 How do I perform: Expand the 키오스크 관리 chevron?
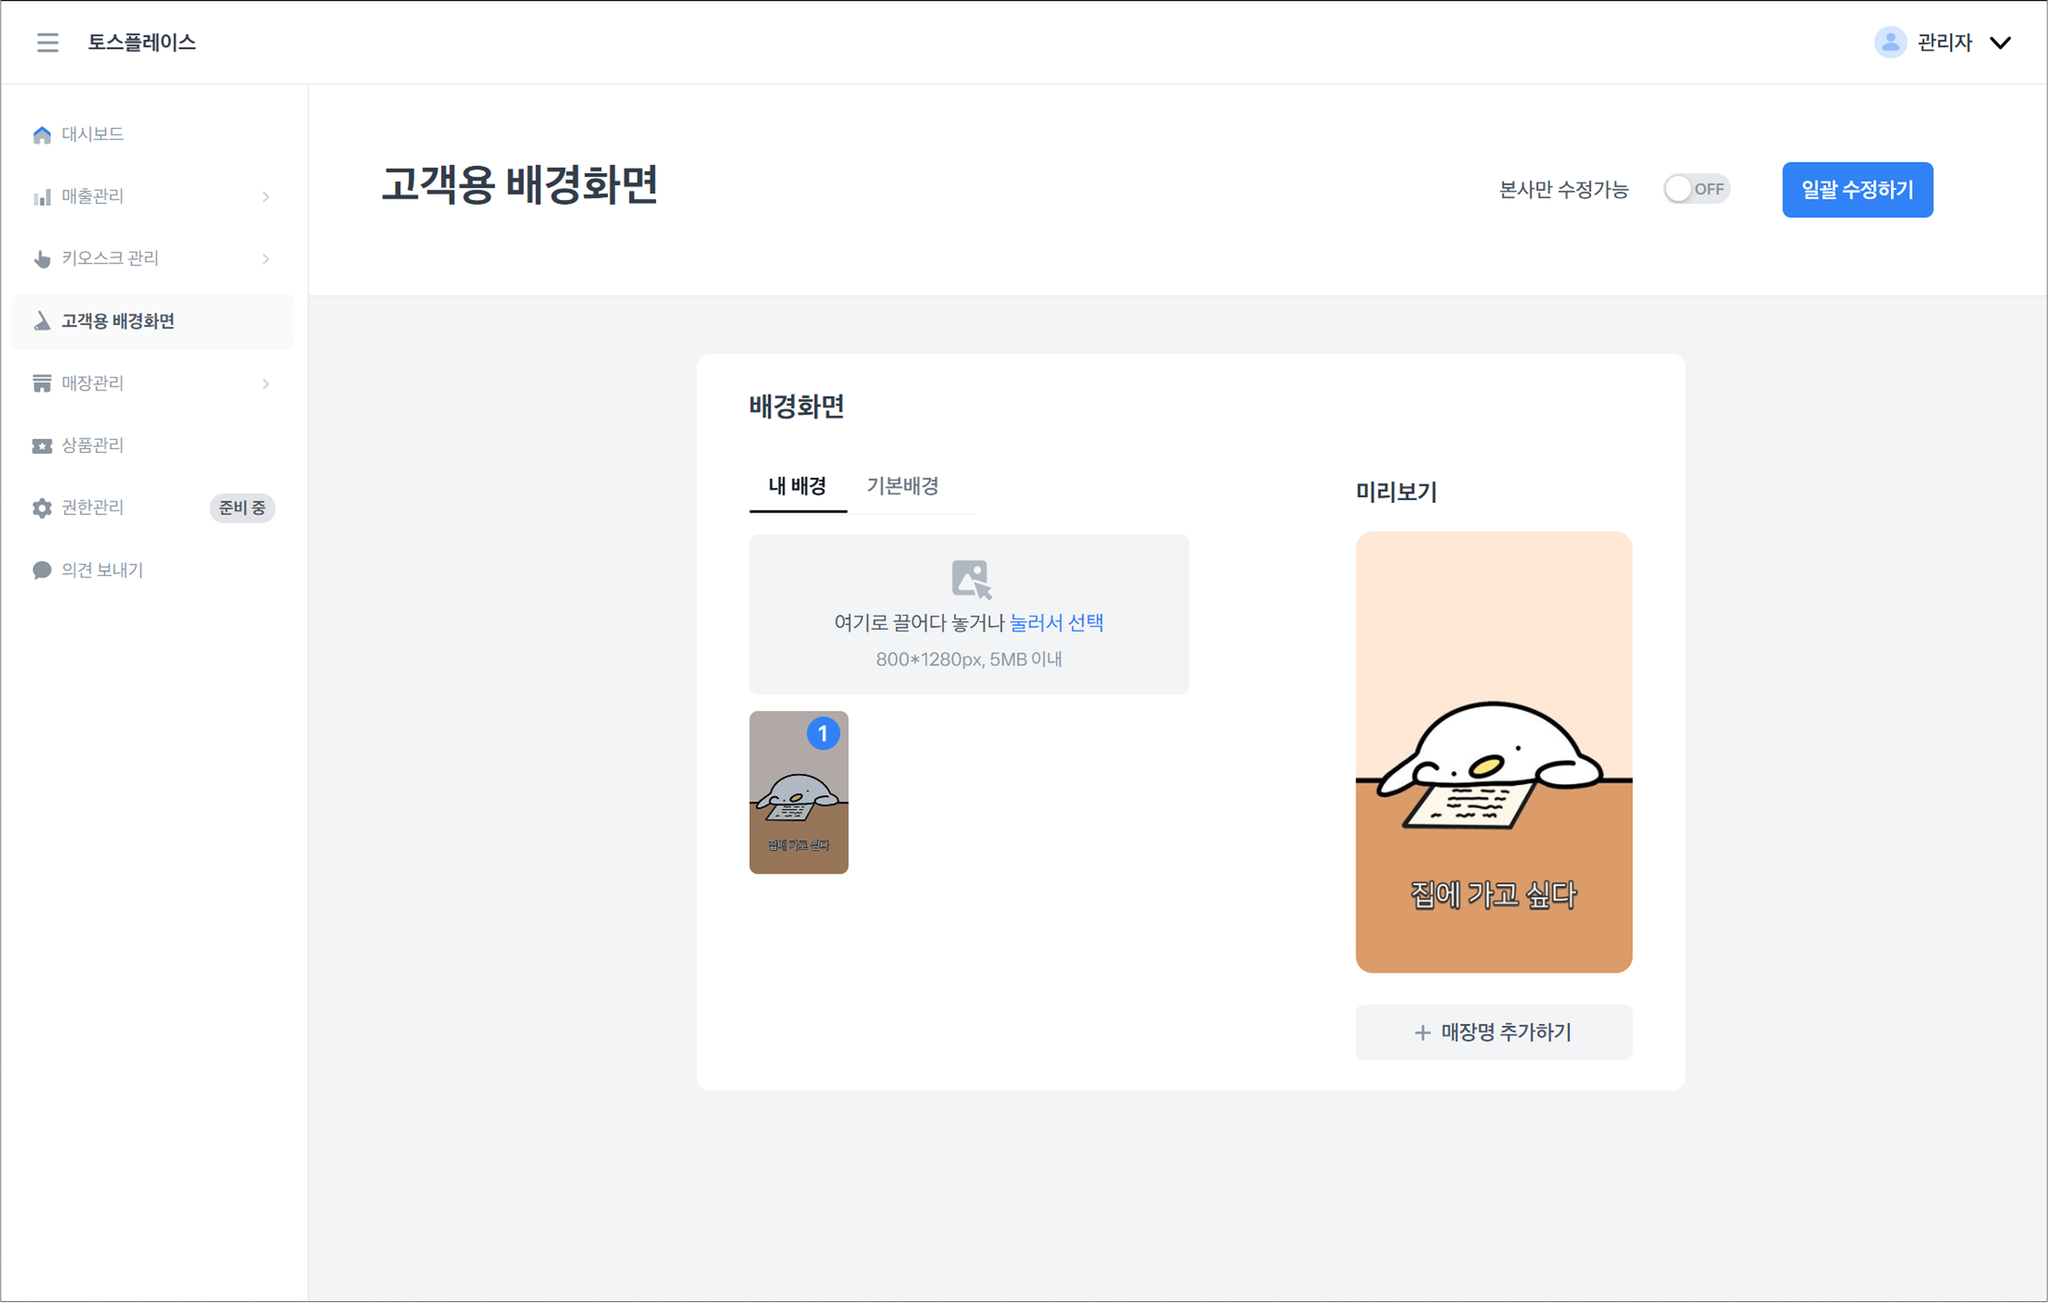(x=266, y=259)
